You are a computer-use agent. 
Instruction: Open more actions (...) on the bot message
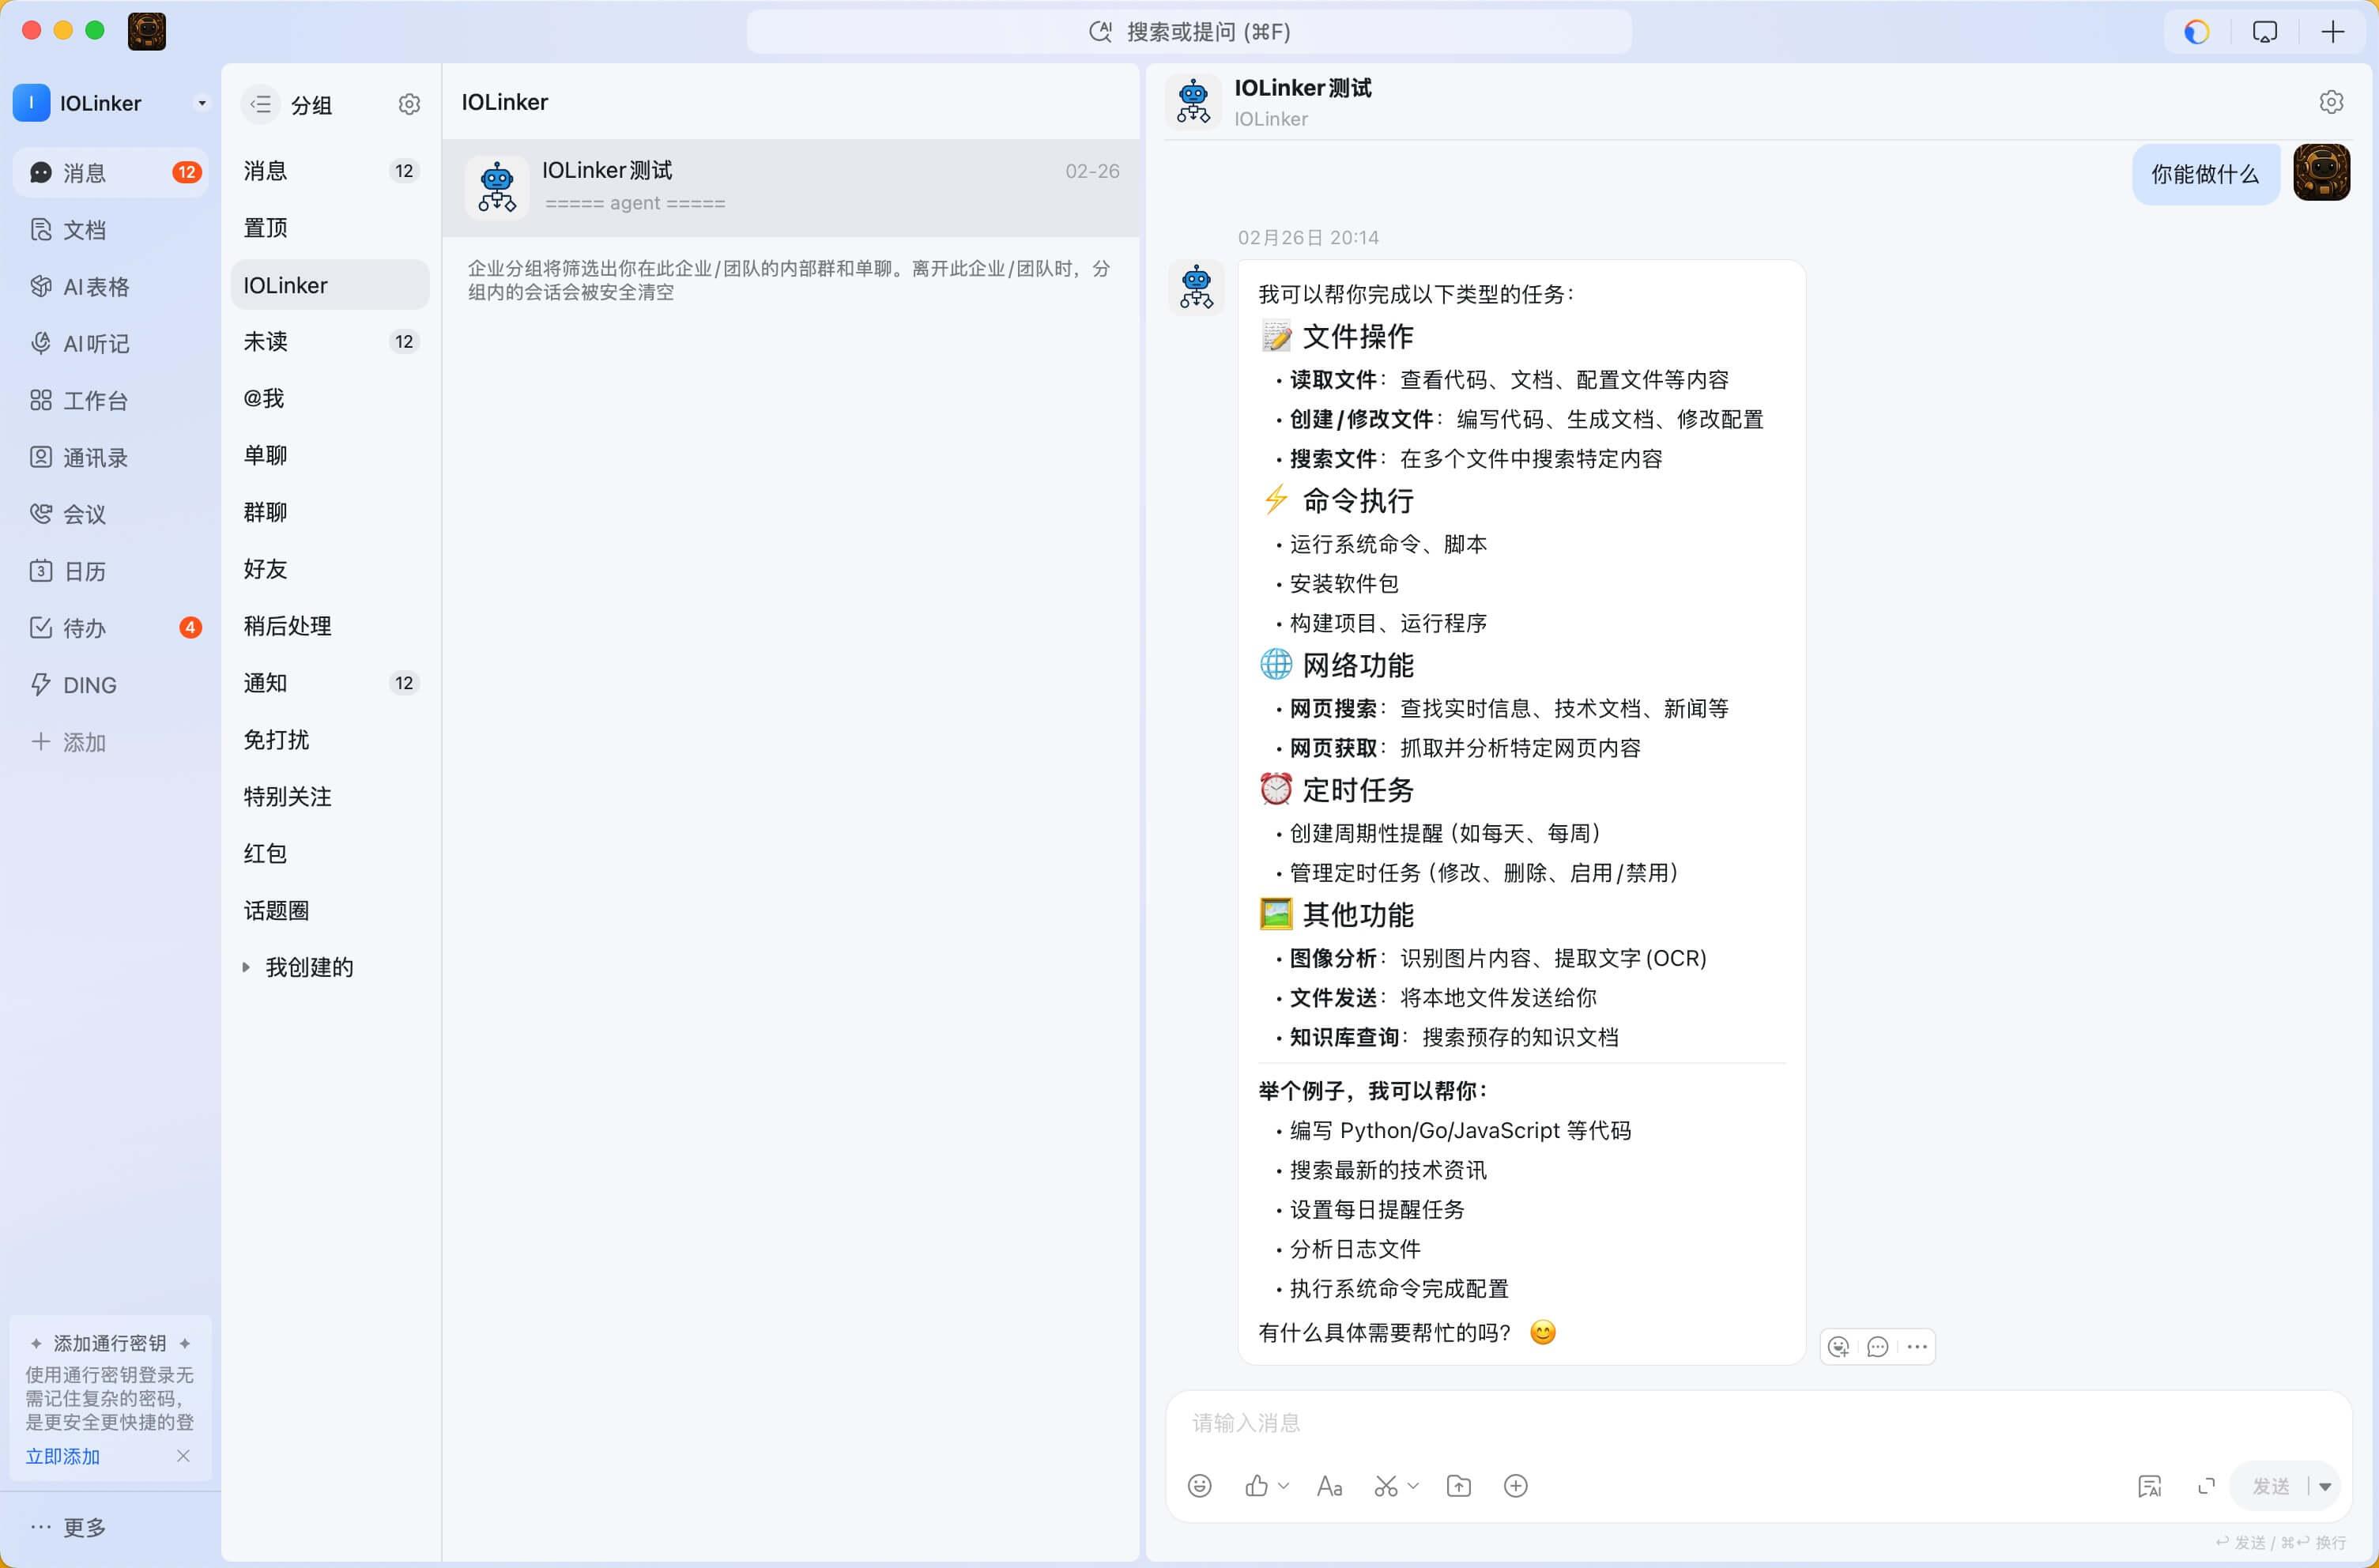(1916, 1346)
